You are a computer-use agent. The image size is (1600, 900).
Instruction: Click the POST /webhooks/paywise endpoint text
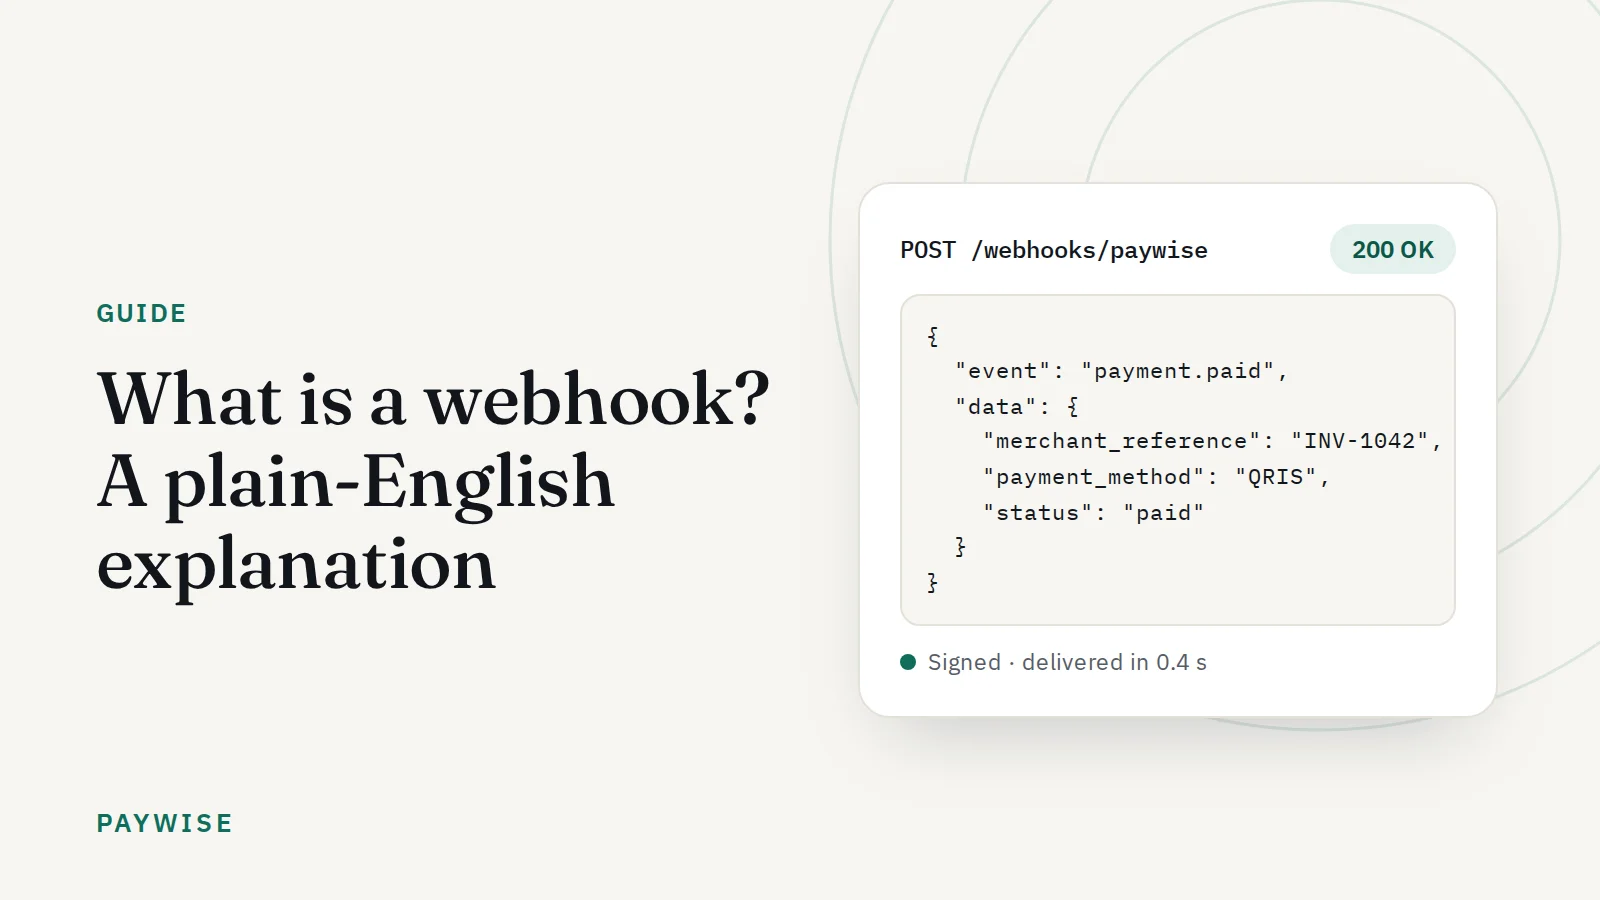click(x=1054, y=250)
